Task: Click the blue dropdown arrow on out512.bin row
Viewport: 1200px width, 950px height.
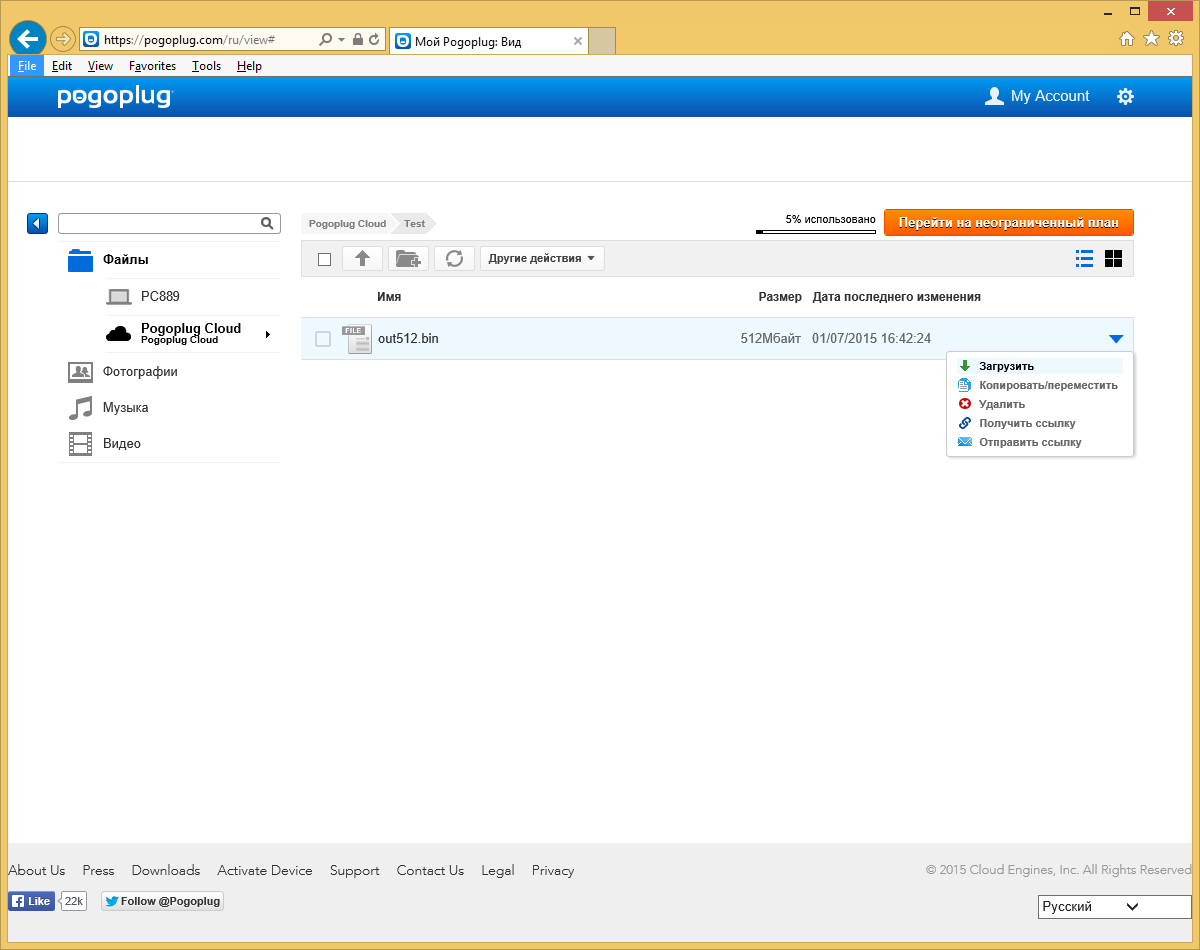Action: tap(1116, 339)
